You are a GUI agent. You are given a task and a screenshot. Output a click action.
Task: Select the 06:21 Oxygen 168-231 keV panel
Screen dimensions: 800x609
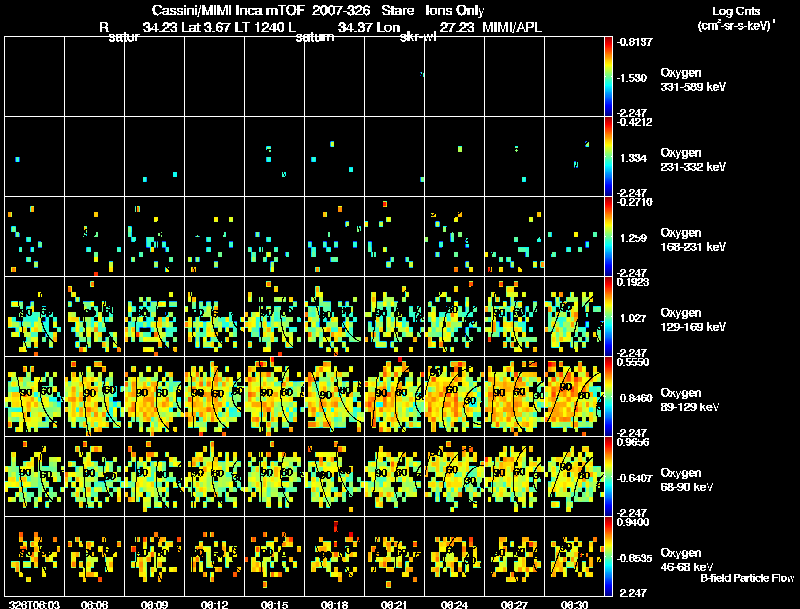(x=394, y=236)
